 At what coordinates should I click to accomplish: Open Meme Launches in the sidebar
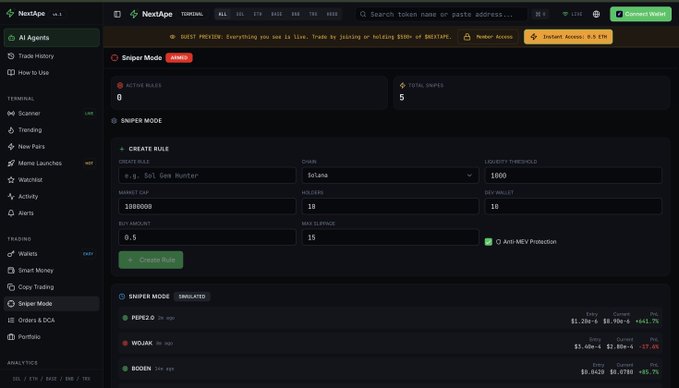[x=52, y=163]
